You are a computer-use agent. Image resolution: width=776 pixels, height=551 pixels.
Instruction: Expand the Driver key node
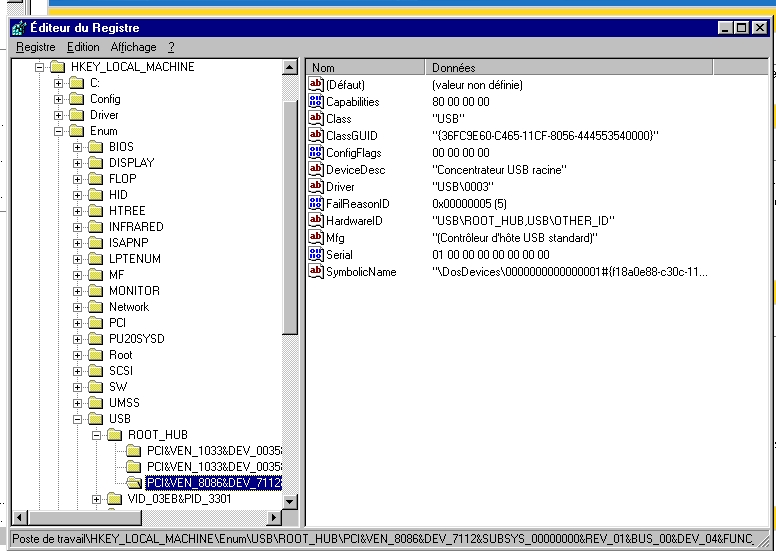(58, 115)
